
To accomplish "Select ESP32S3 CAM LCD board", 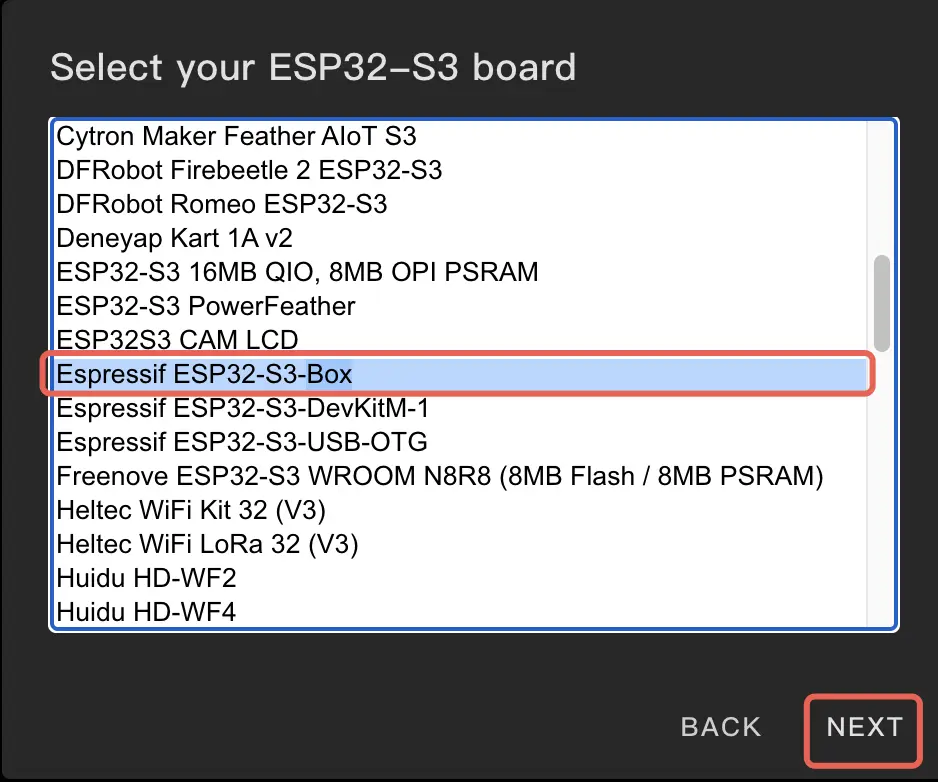I will click(177, 339).
